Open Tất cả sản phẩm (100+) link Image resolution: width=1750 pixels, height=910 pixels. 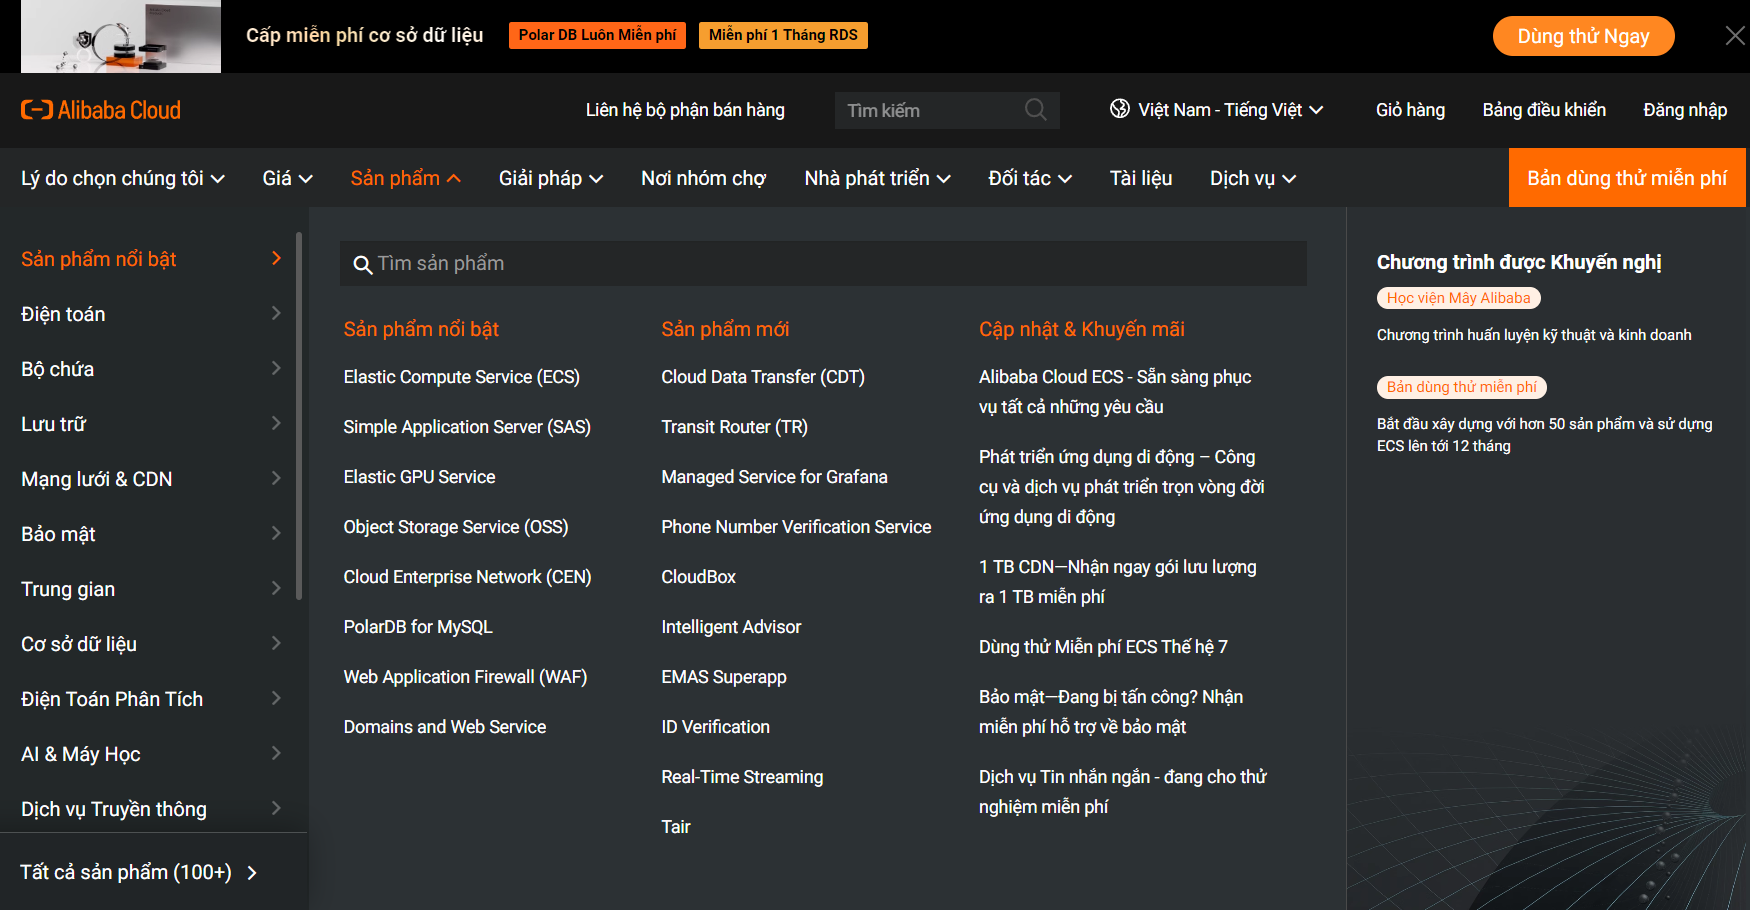click(x=139, y=872)
